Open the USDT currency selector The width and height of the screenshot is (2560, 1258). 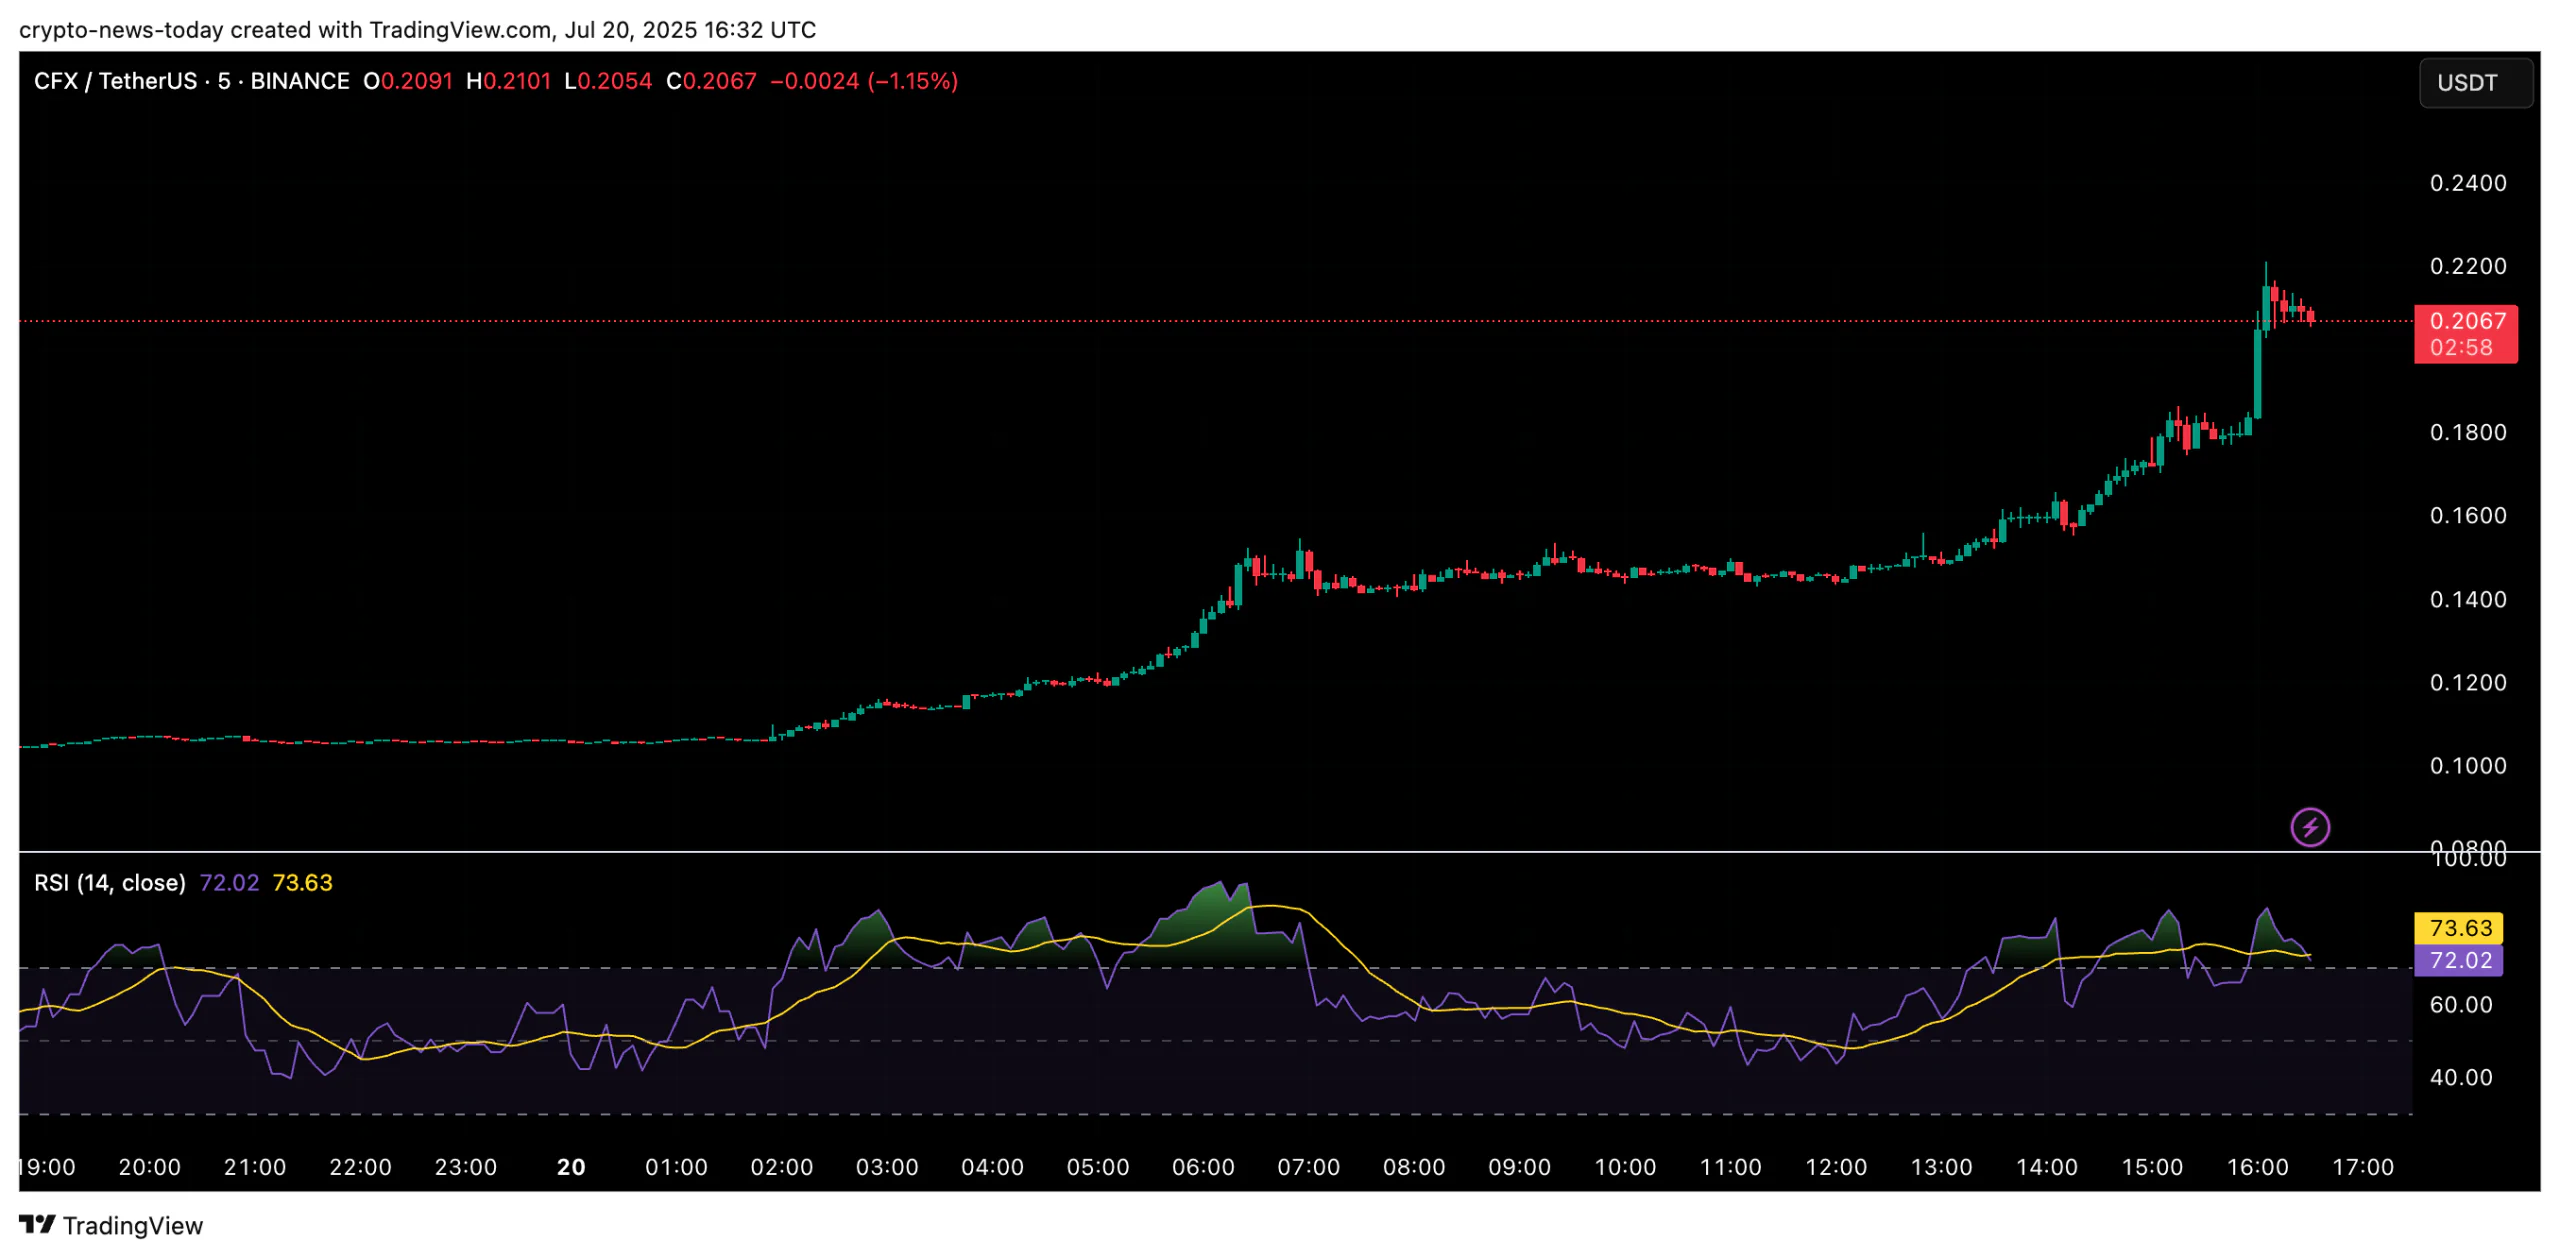coord(2475,82)
